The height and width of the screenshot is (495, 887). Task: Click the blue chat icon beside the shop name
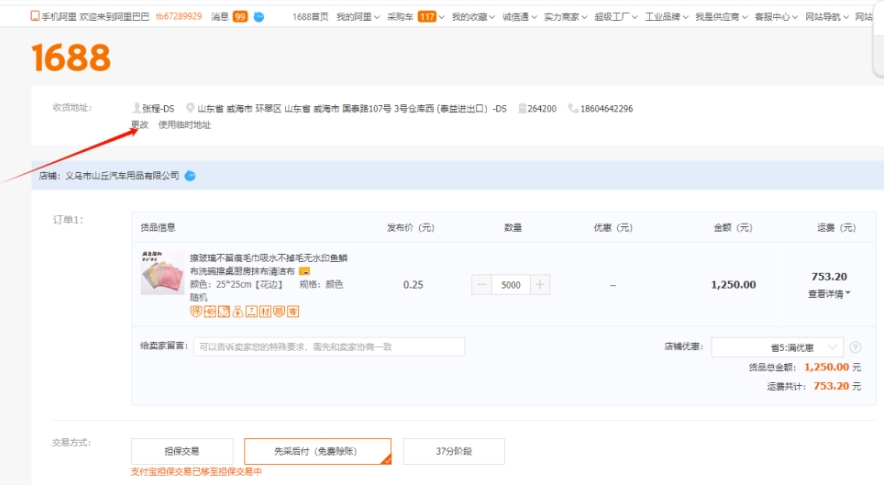191,176
